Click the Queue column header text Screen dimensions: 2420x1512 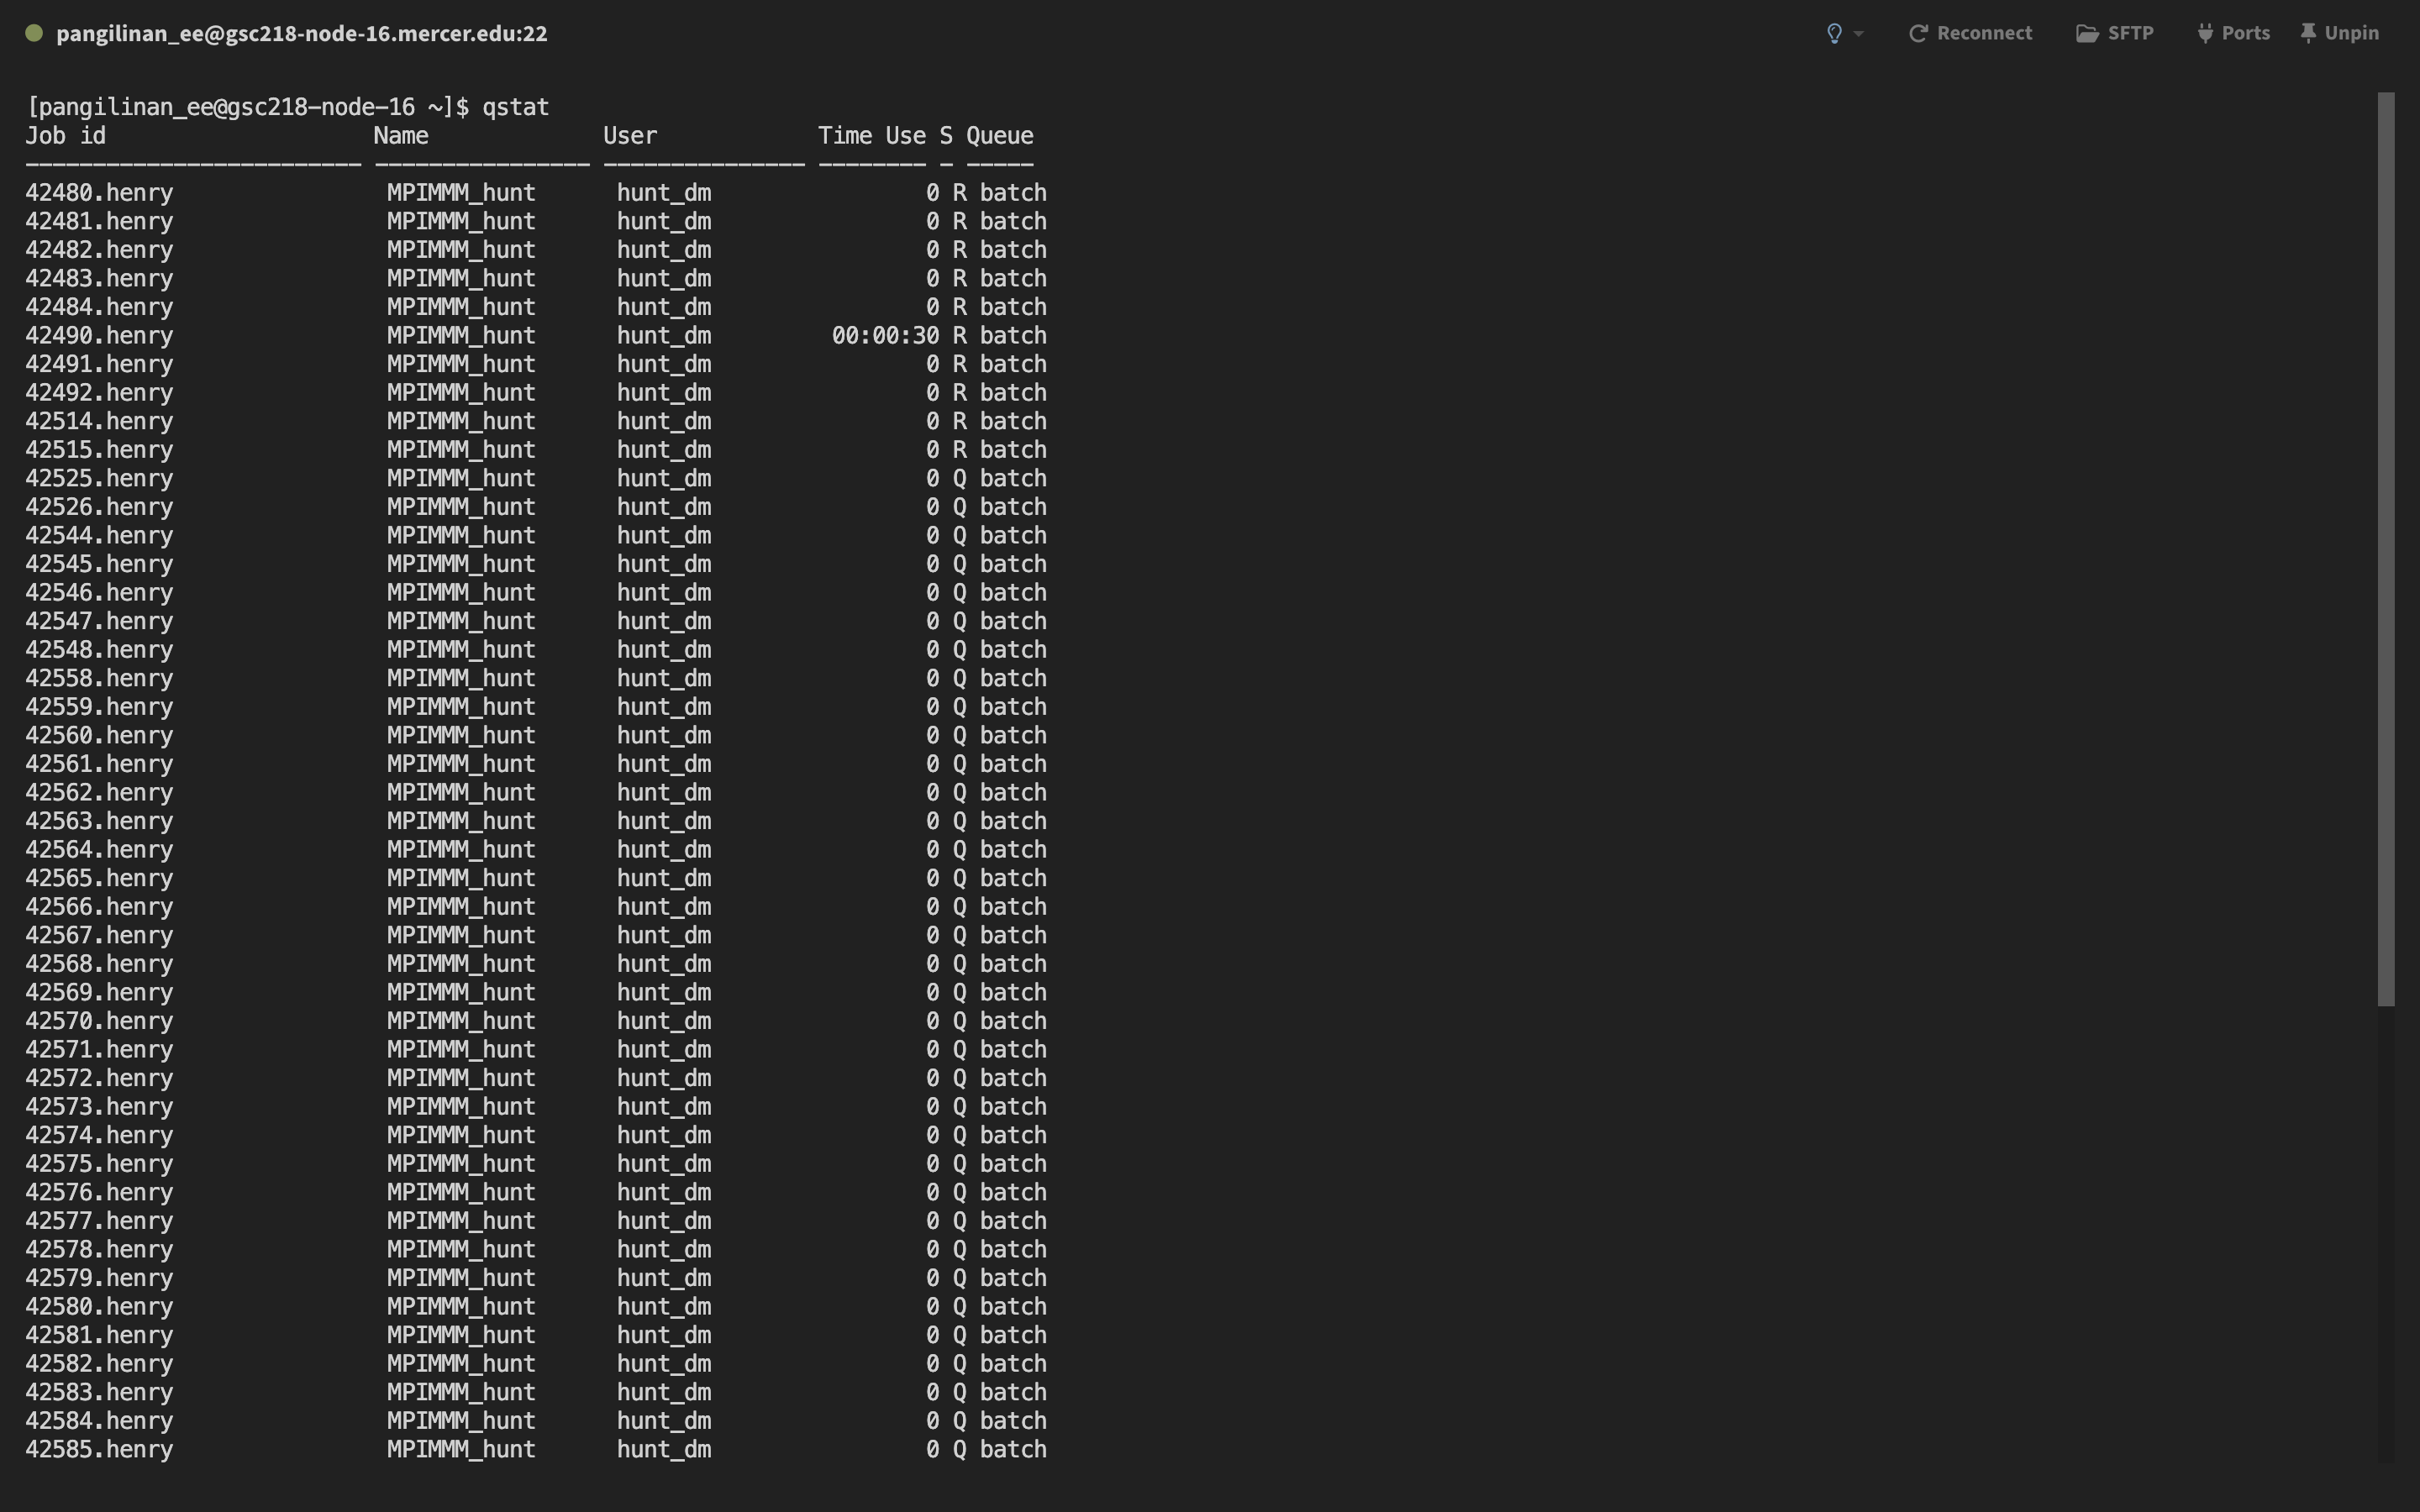(x=999, y=136)
